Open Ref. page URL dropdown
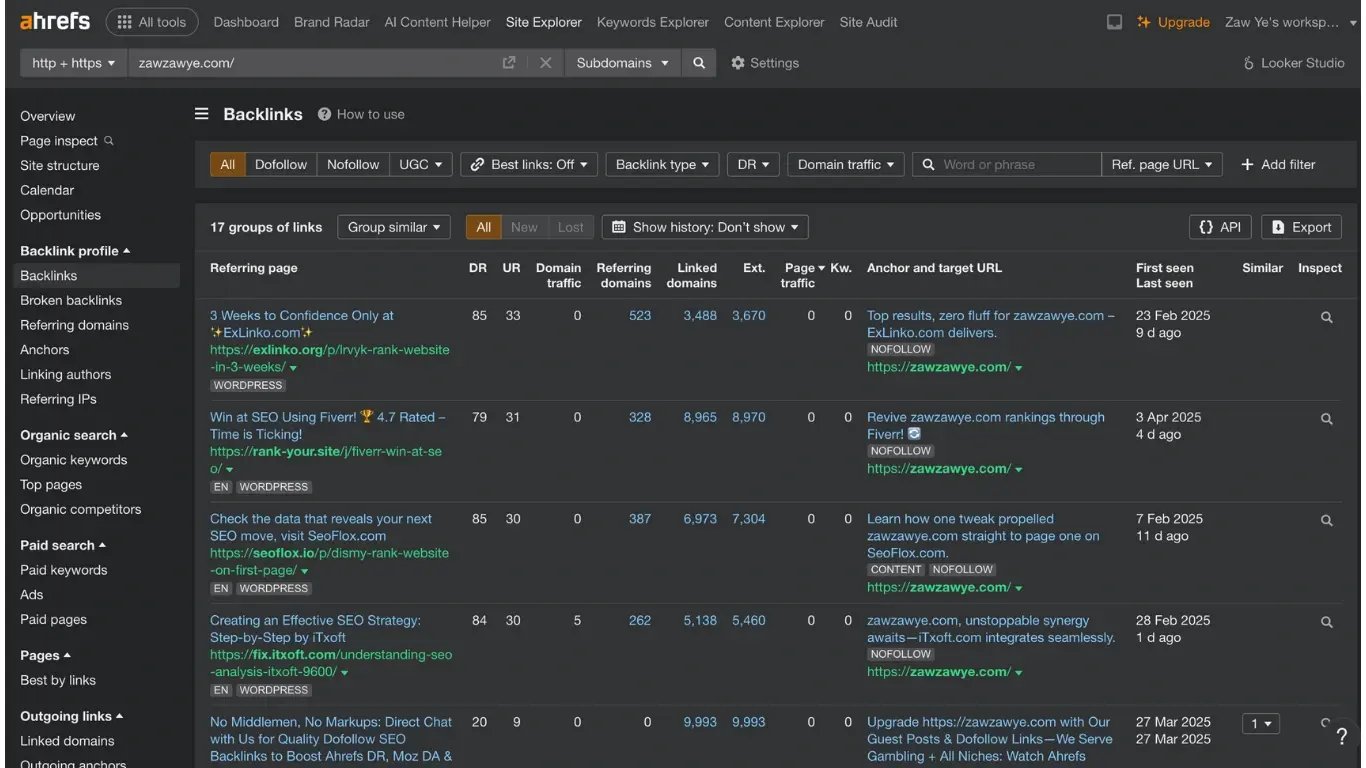This screenshot has height=768, width=1366. tap(1162, 165)
